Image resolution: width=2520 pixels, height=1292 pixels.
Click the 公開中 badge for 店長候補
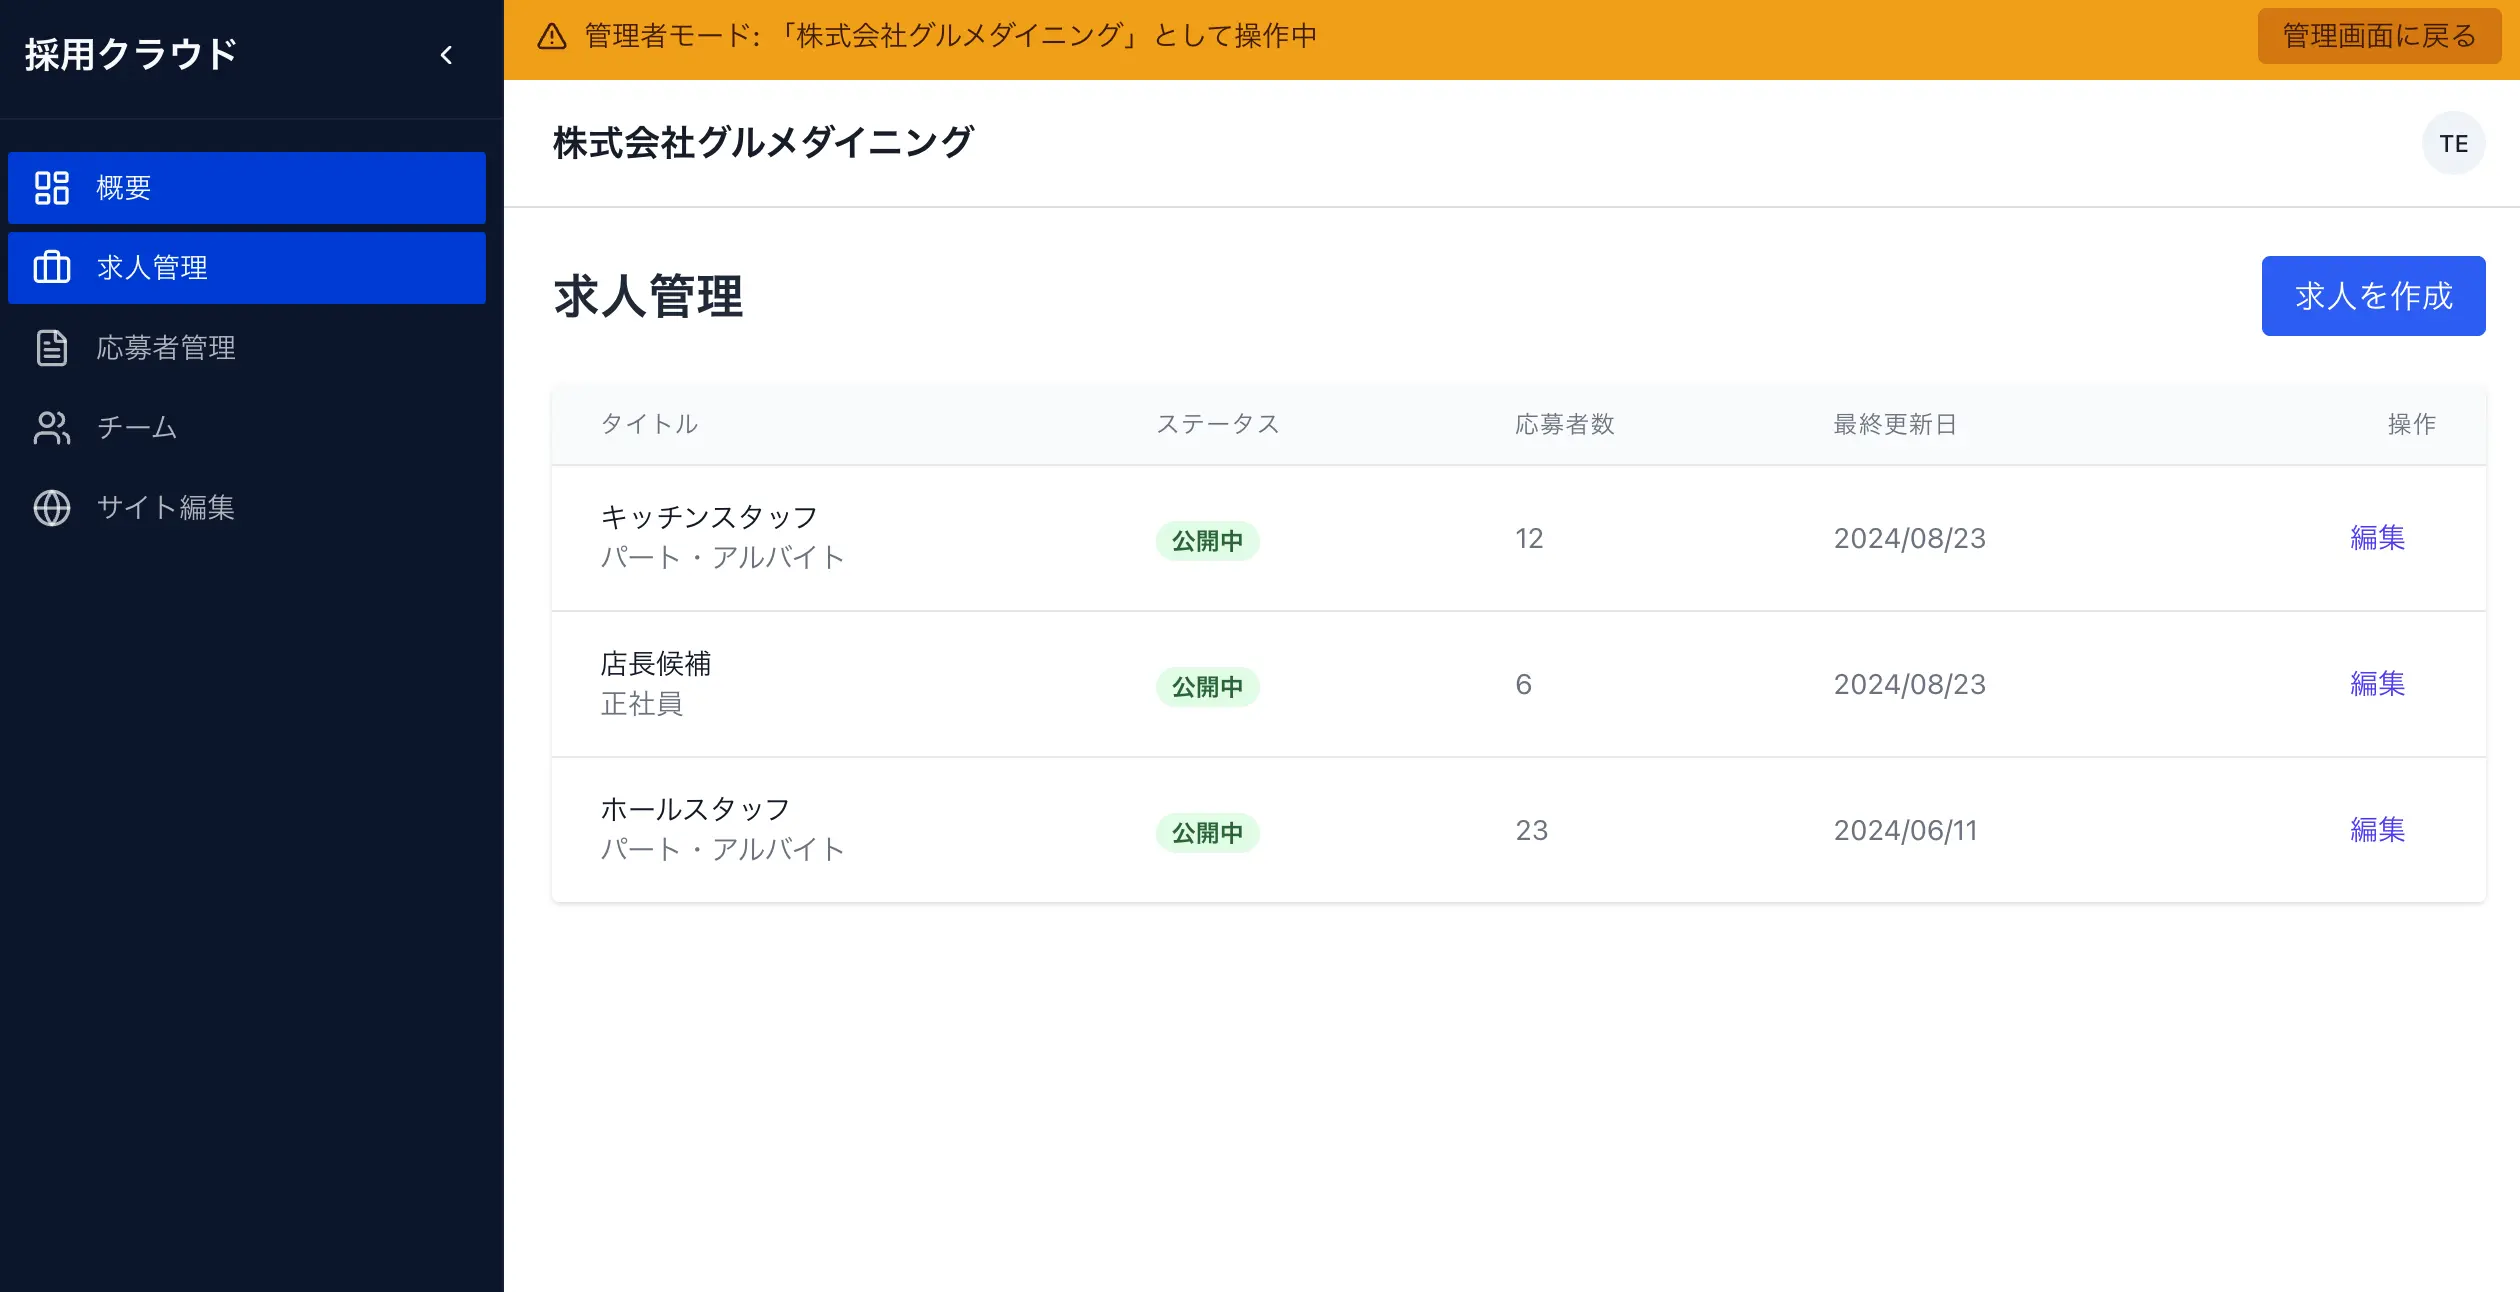pos(1206,686)
